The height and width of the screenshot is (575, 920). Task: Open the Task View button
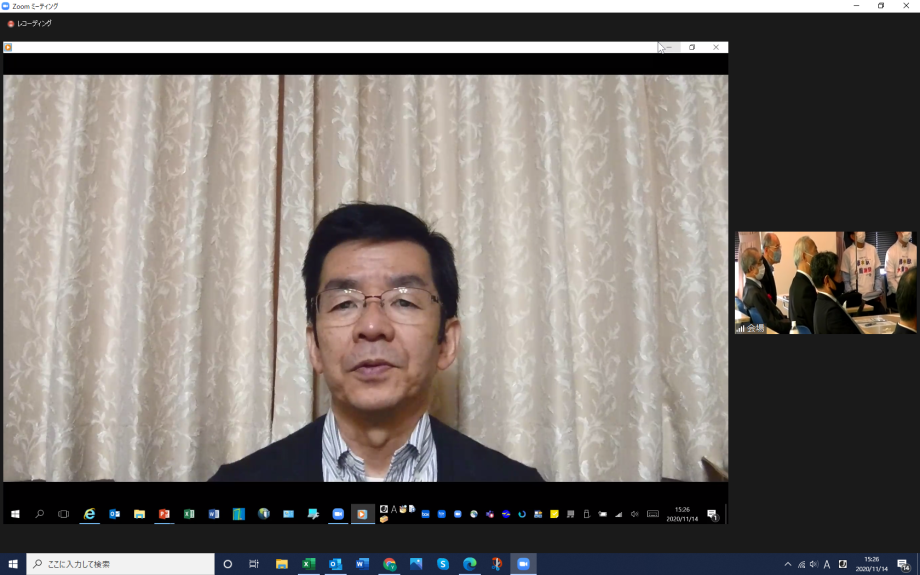click(x=254, y=564)
